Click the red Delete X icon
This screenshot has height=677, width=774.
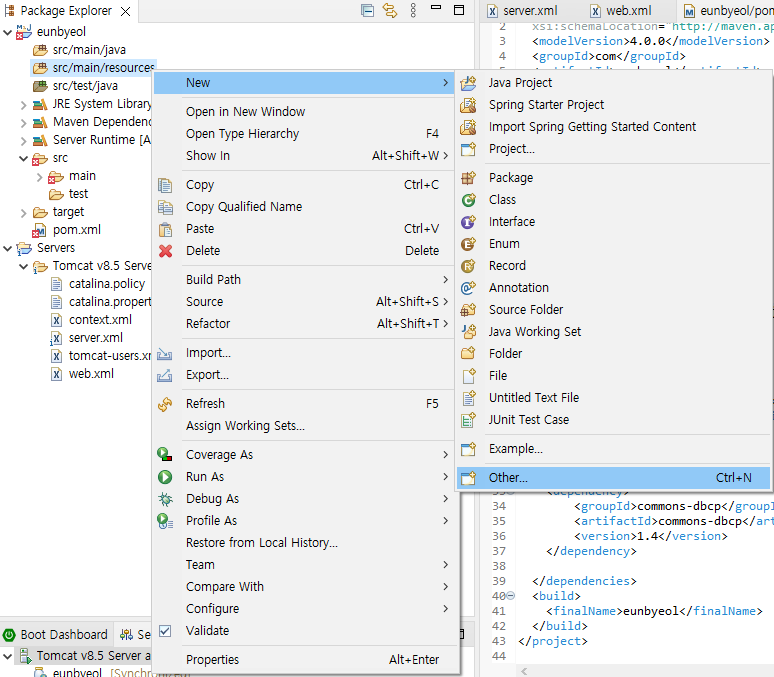tap(165, 251)
